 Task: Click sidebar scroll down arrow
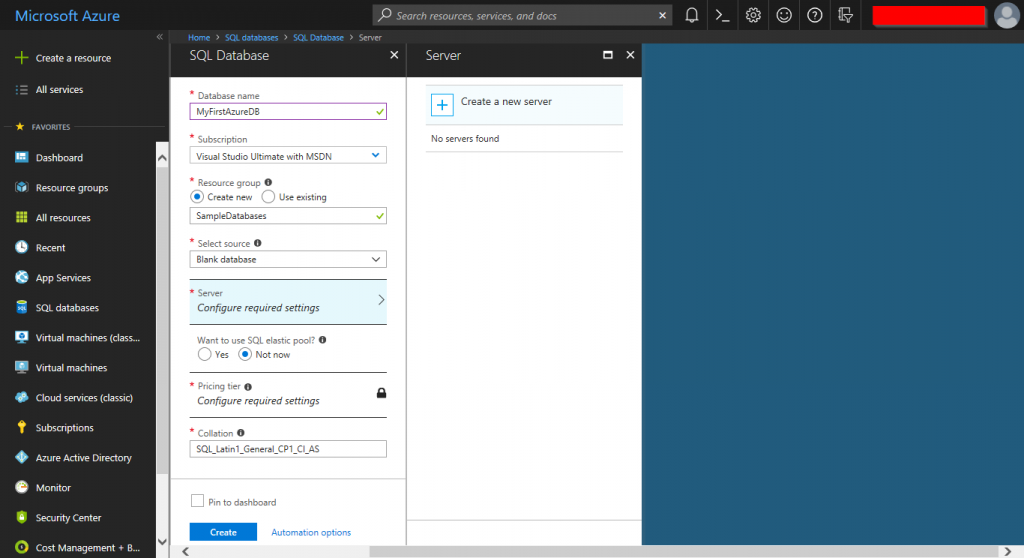[162, 542]
